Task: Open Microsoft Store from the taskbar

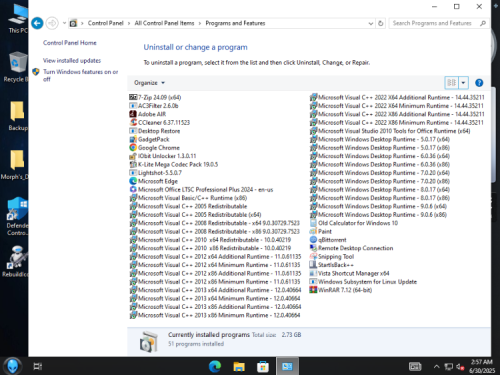Action: [x=263, y=367]
